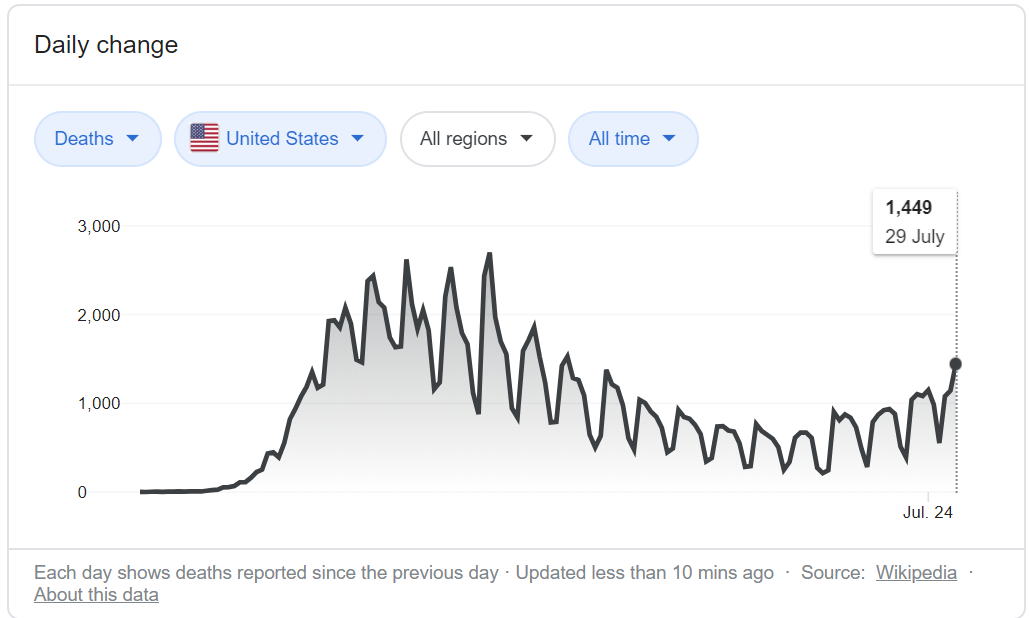The height and width of the screenshot is (618, 1029).
Task: Click the United States flag icon
Action: [x=204, y=138]
